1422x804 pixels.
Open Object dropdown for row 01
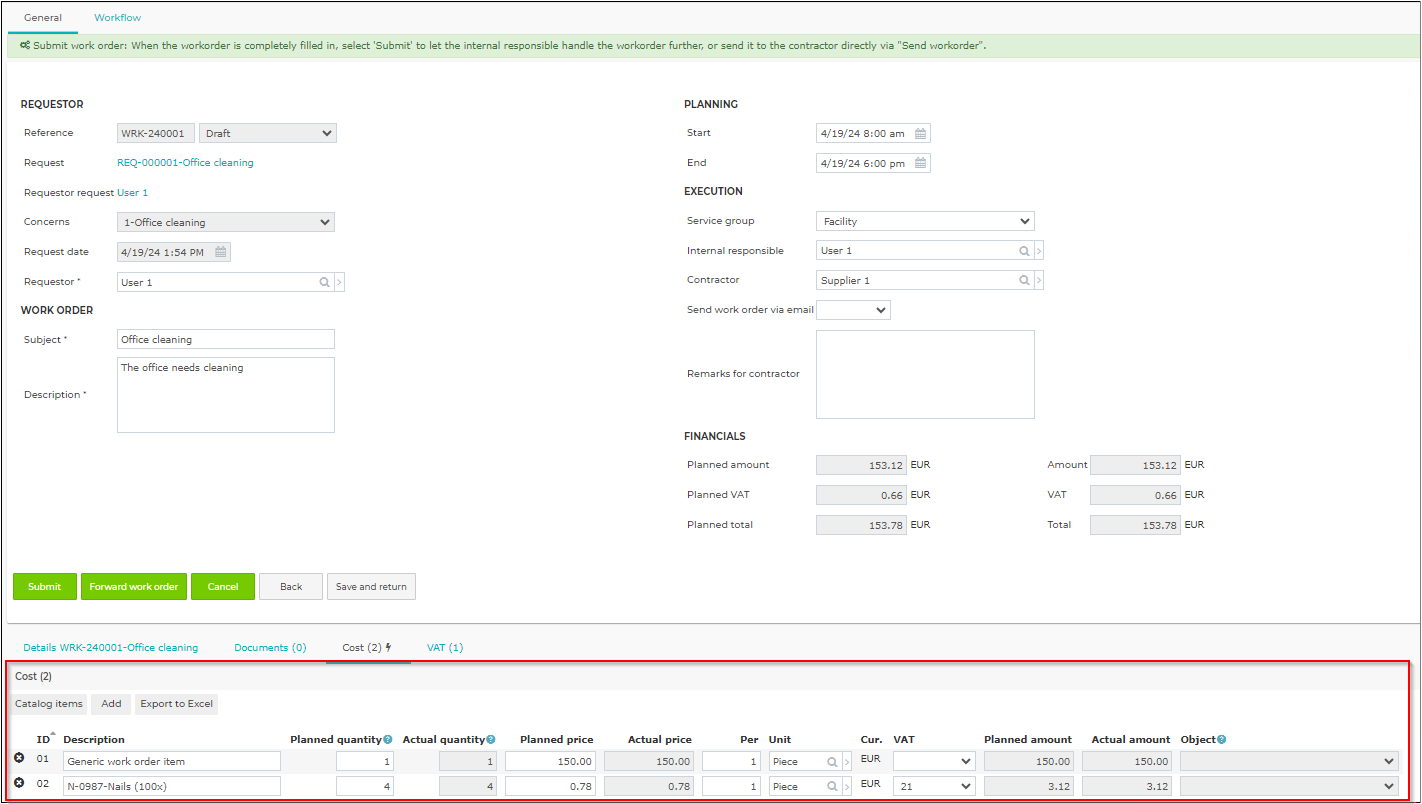tap(1289, 761)
